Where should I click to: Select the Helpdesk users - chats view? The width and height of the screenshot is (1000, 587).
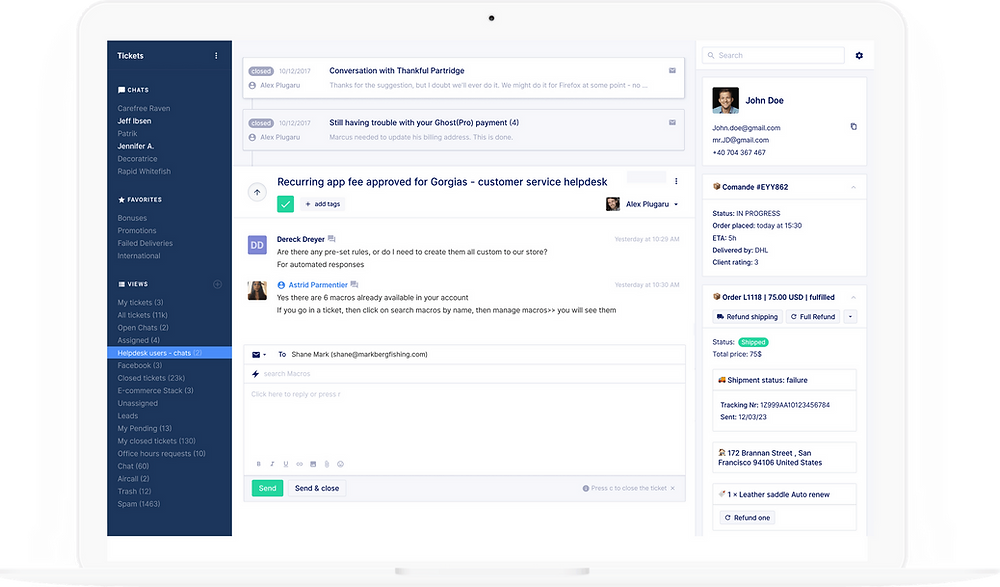pos(169,353)
